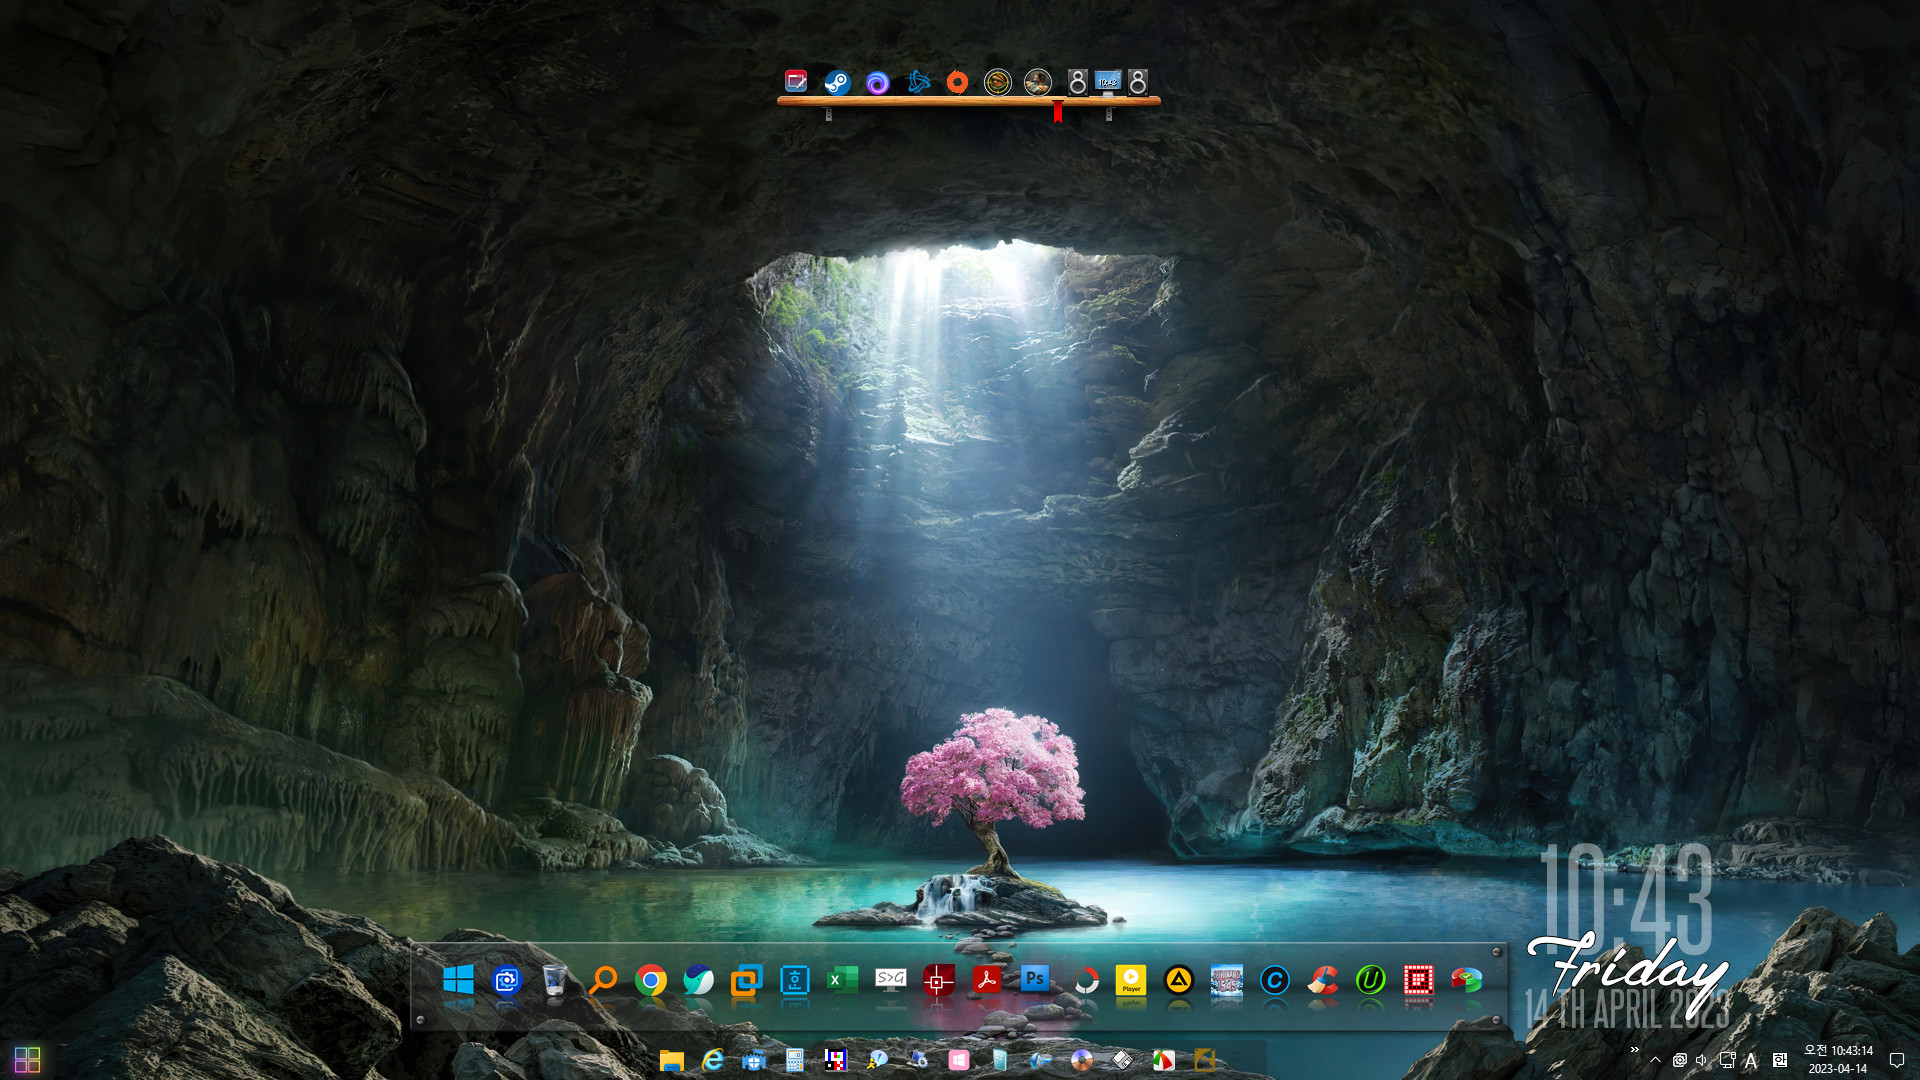Open AIMP player icon in dock
Screen dimensions: 1920x1080
1179,980
